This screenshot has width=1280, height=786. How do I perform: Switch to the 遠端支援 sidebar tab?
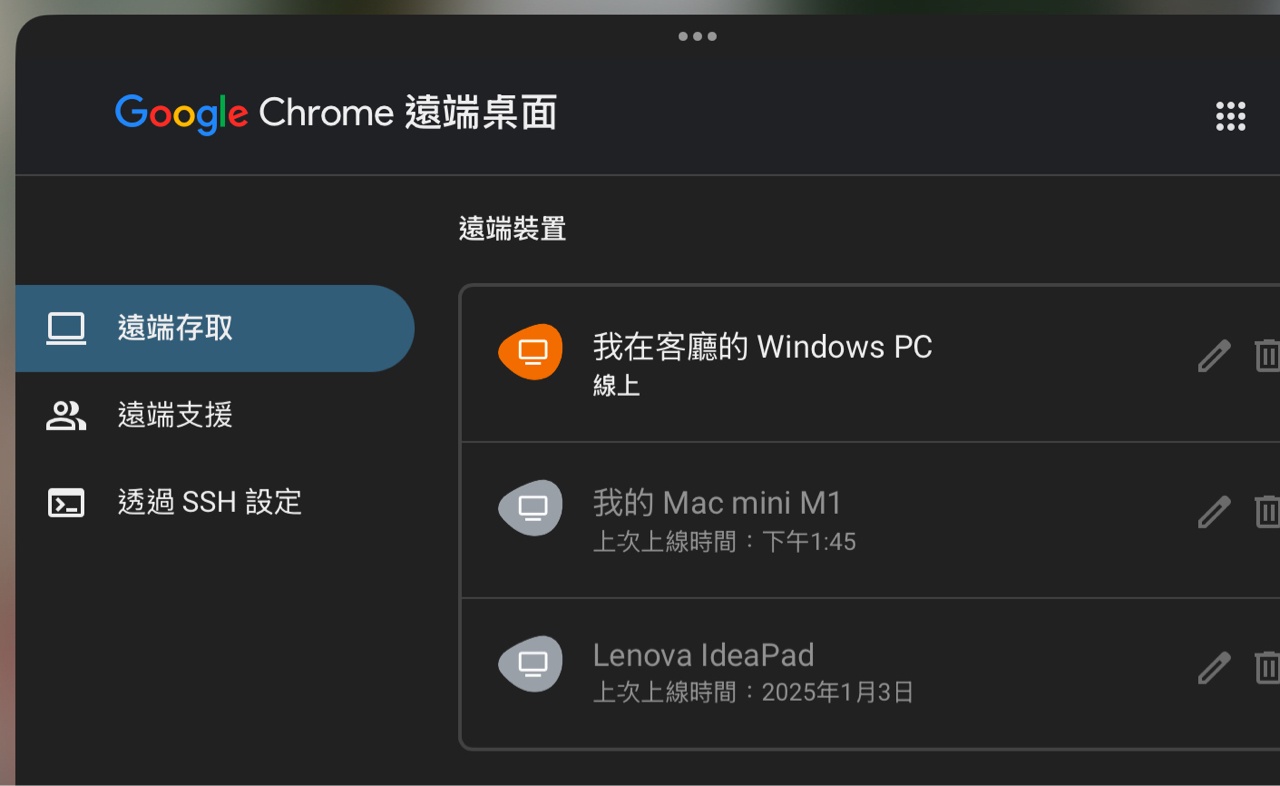tap(175, 415)
